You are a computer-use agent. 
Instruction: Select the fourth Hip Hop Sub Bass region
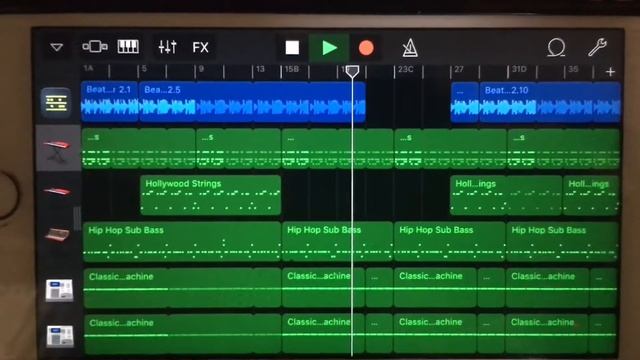pos(562,241)
